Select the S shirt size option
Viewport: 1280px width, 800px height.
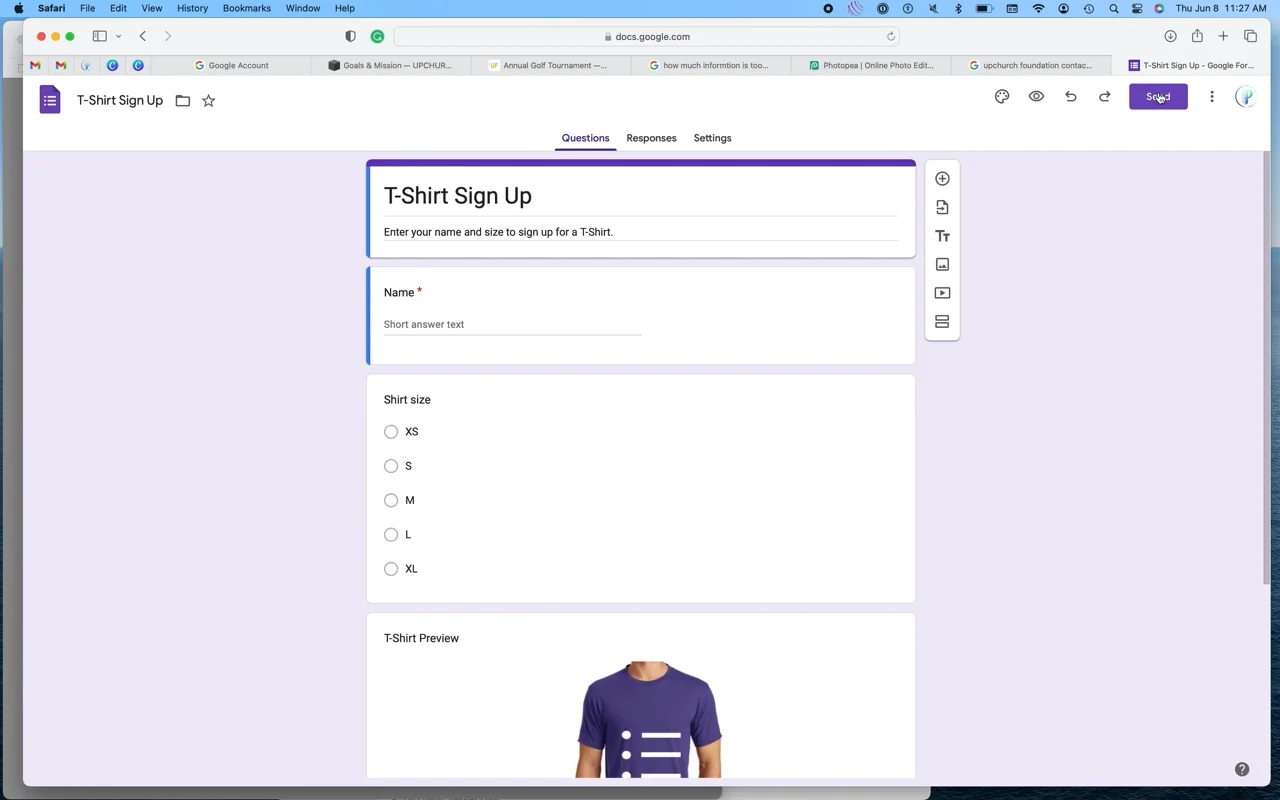(391, 466)
